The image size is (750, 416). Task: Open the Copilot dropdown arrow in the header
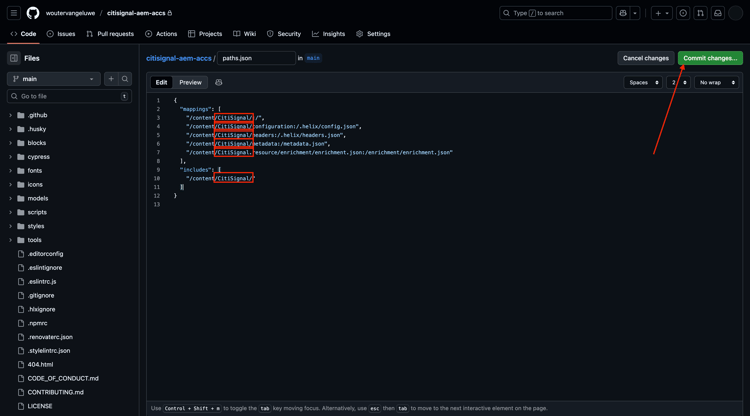click(635, 13)
